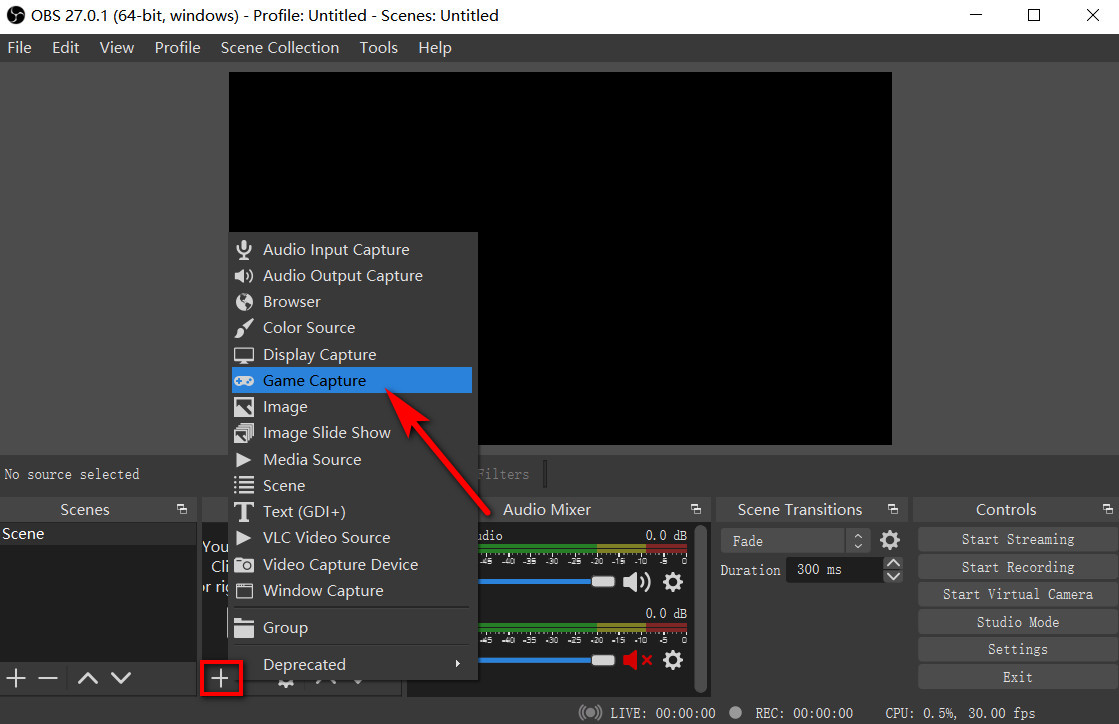The width and height of the screenshot is (1119, 724).
Task: Click the OBS logo in title bar
Action: pyautogui.click(x=15, y=15)
